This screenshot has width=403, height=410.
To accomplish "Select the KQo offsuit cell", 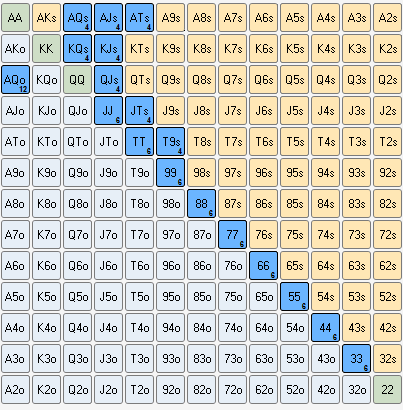I will click(46, 80).
